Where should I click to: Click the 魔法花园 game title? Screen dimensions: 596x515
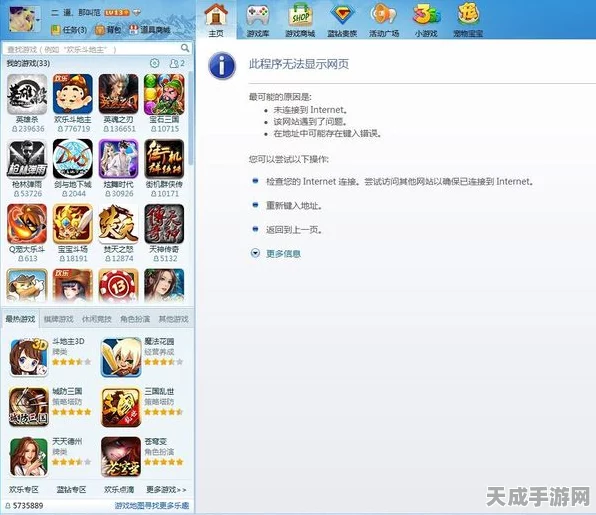click(x=159, y=341)
